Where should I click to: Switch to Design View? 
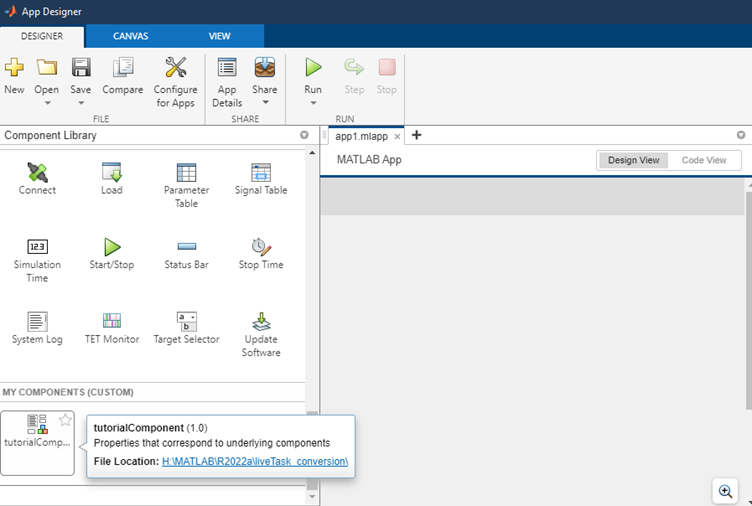pyautogui.click(x=634, y=160)
